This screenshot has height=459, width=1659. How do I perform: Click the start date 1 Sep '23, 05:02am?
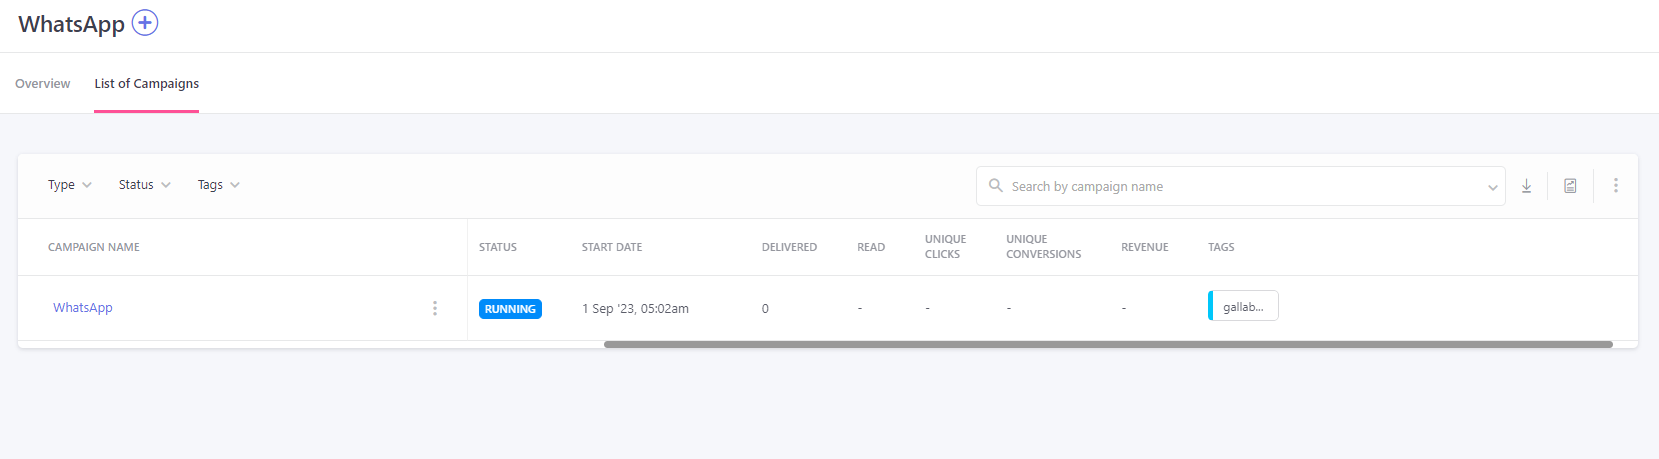[635, 309]
